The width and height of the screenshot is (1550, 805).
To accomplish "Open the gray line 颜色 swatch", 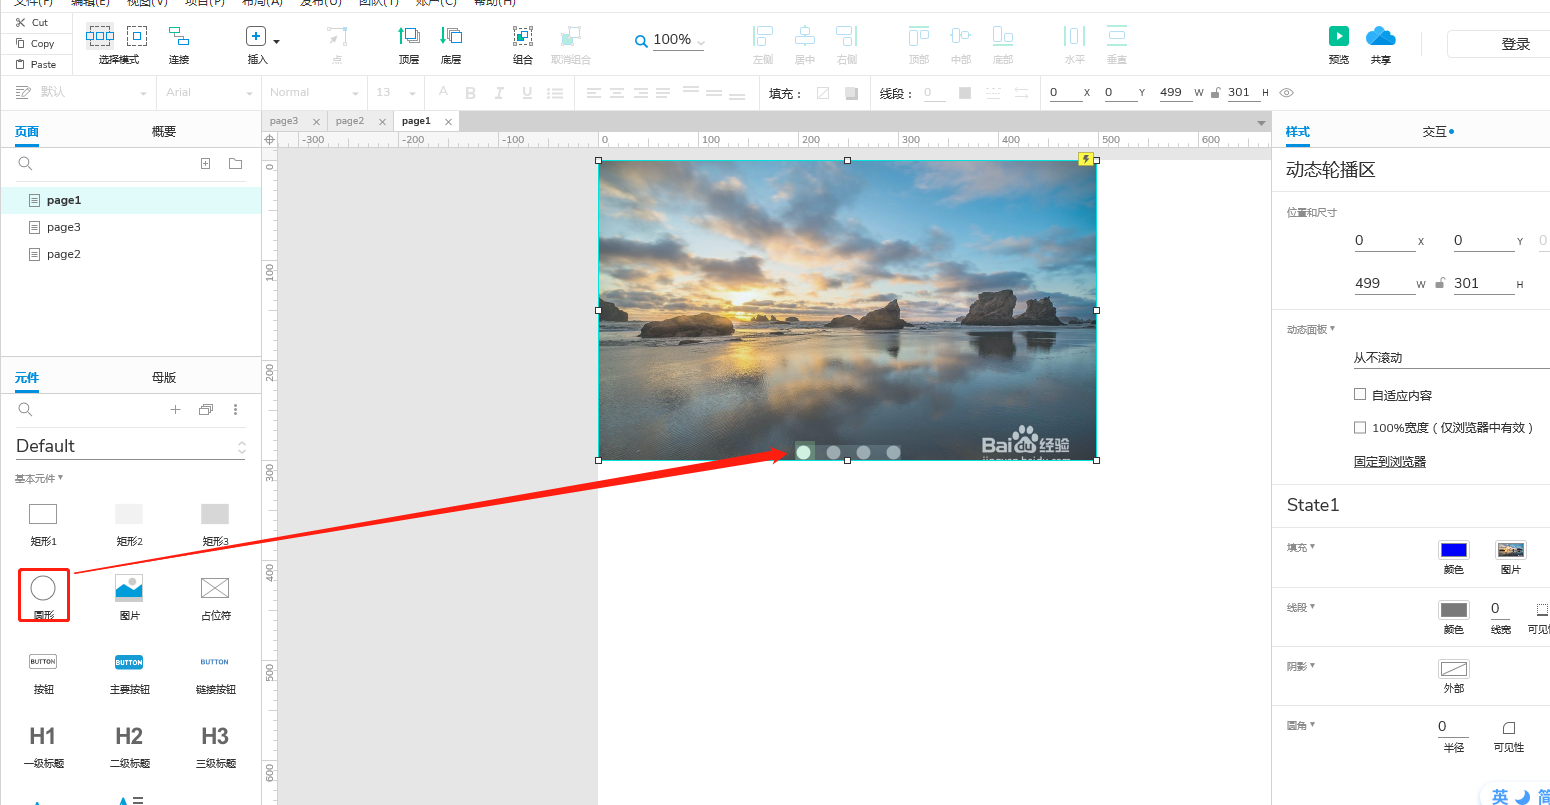I will [x=1454, y=610].
